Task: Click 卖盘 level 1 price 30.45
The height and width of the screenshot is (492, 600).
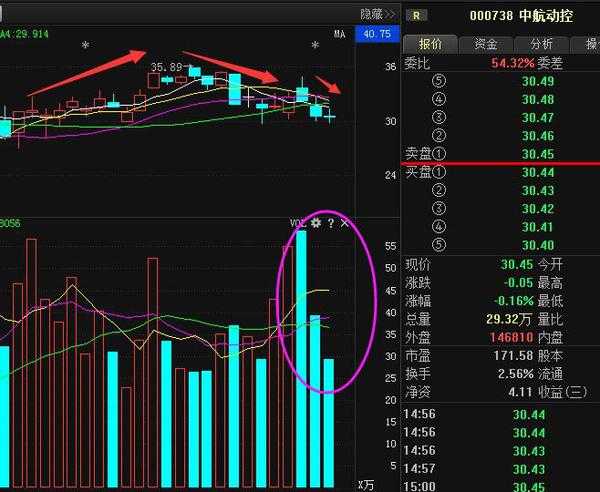Action: click(538, 154)
